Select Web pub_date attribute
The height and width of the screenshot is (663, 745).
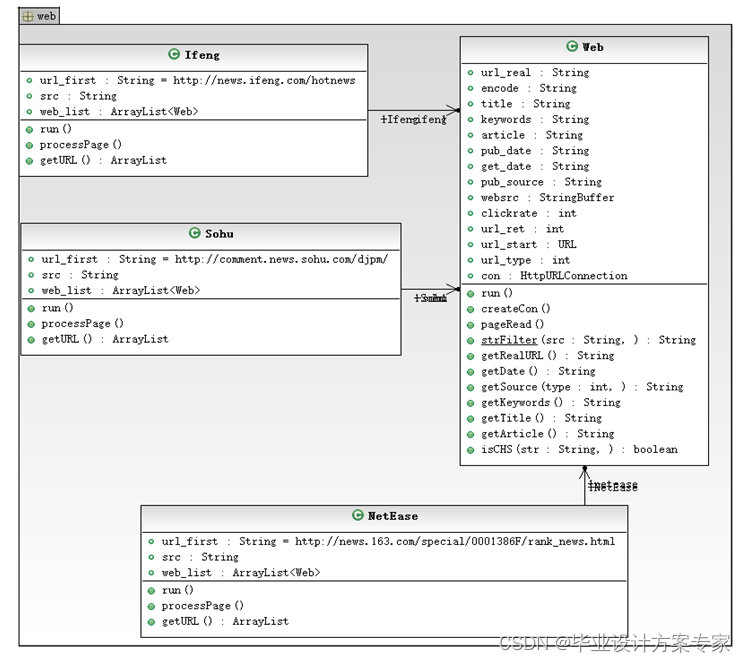coord(535,151)
